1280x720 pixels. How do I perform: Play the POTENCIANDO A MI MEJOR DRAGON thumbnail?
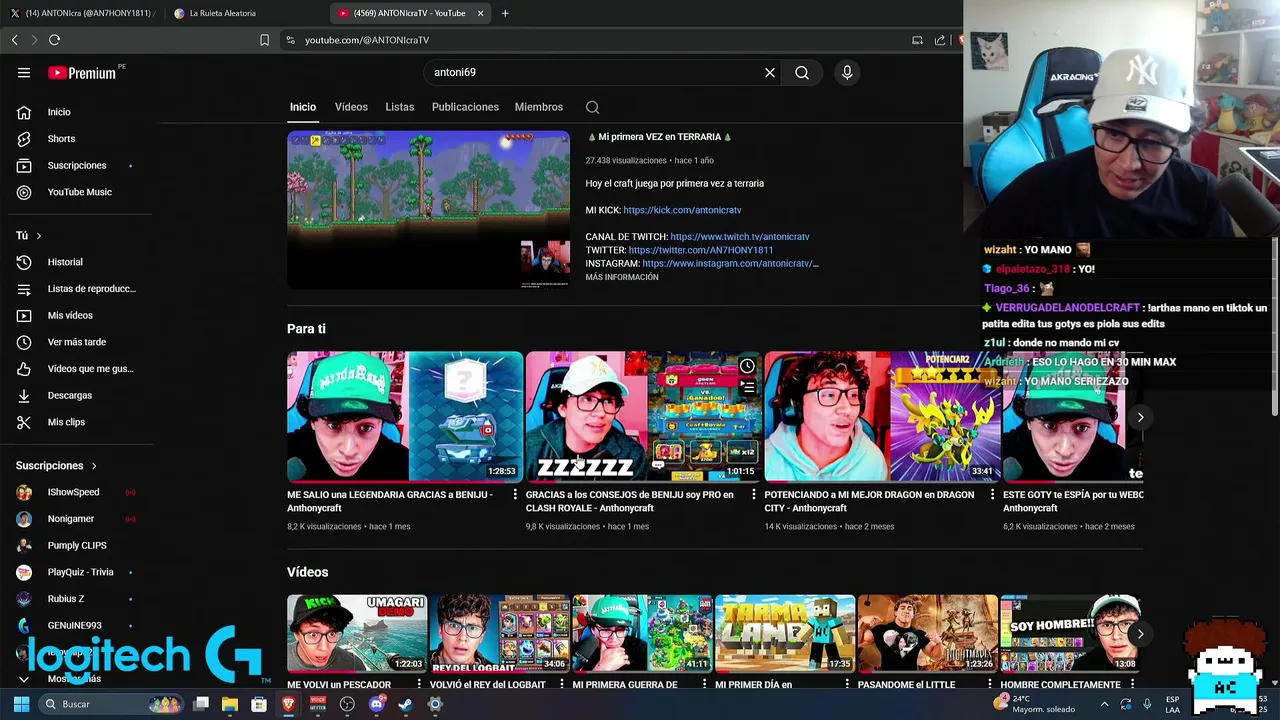point(882,416)
